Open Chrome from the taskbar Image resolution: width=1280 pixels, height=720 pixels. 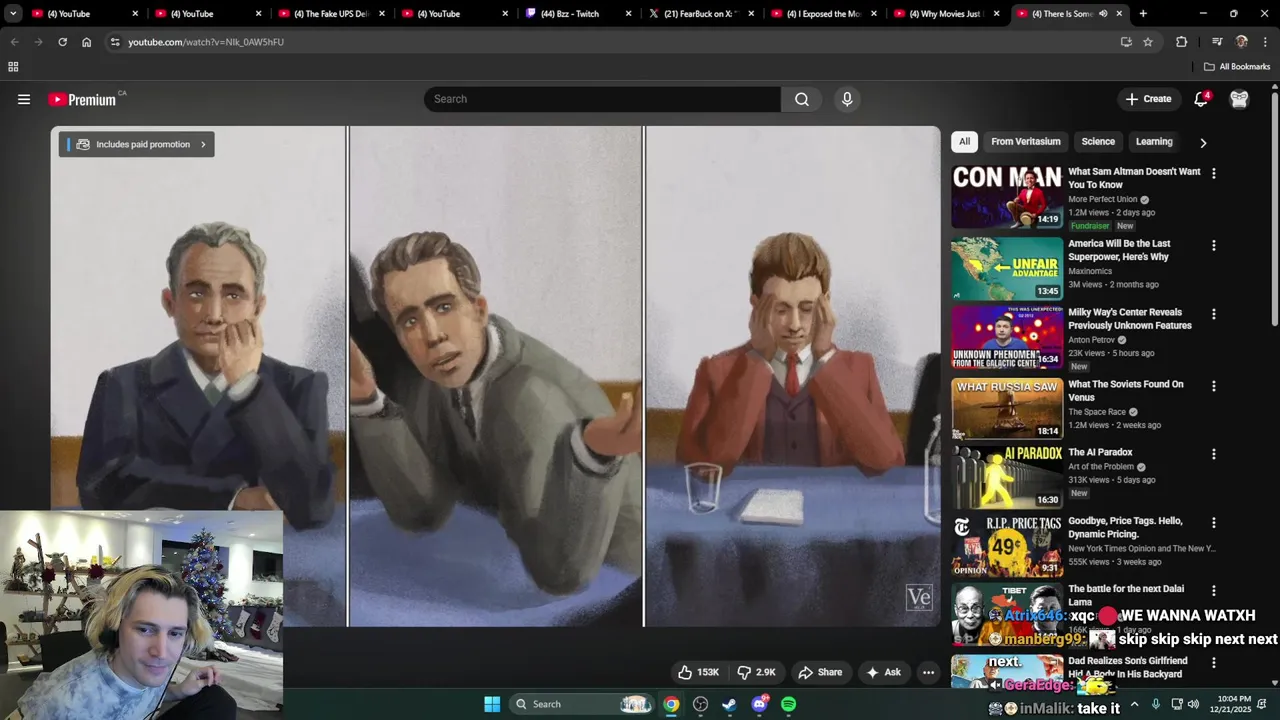[x=671, y=704]
